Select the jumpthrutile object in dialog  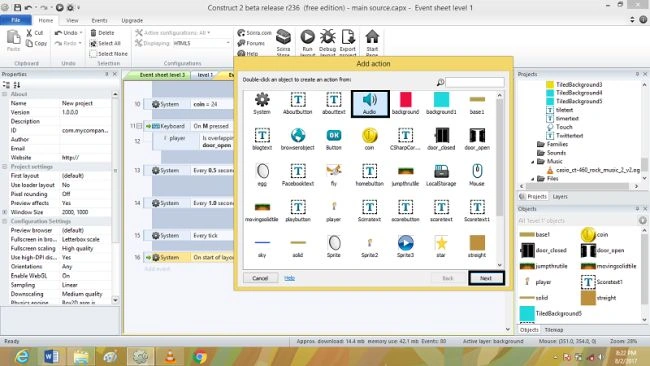405,175
